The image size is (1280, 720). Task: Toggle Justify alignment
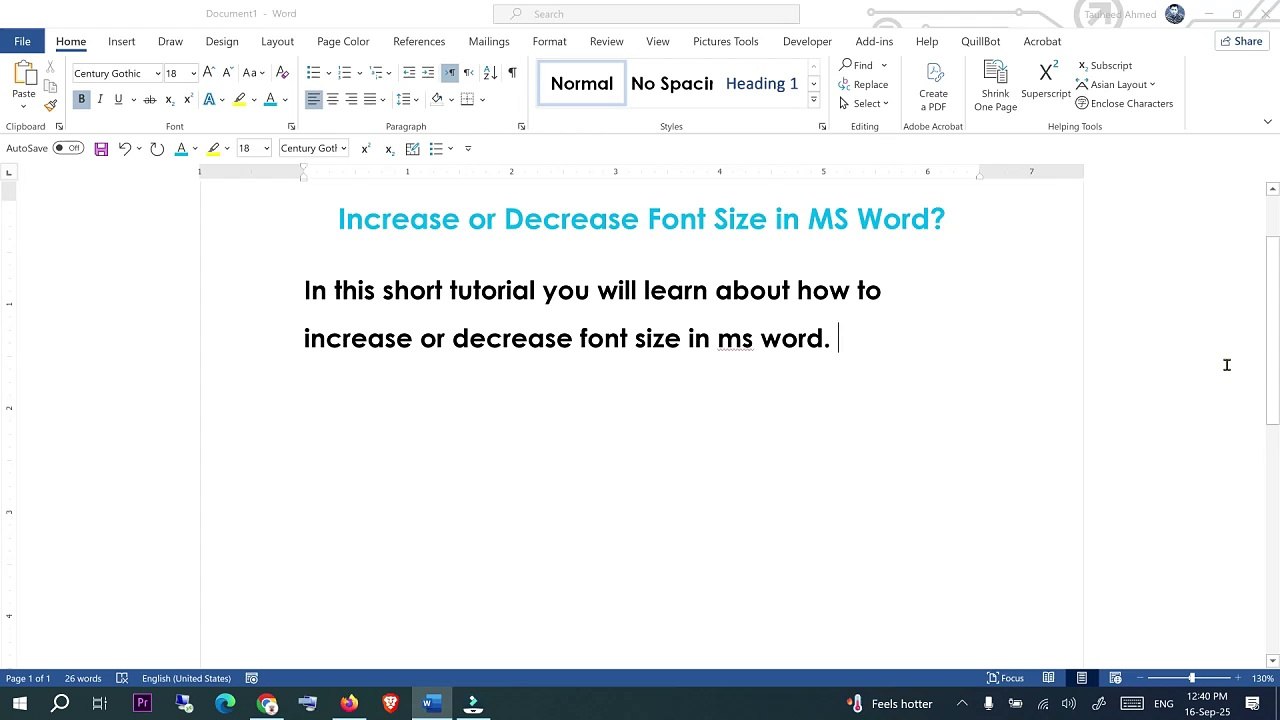tap(370, 99)
